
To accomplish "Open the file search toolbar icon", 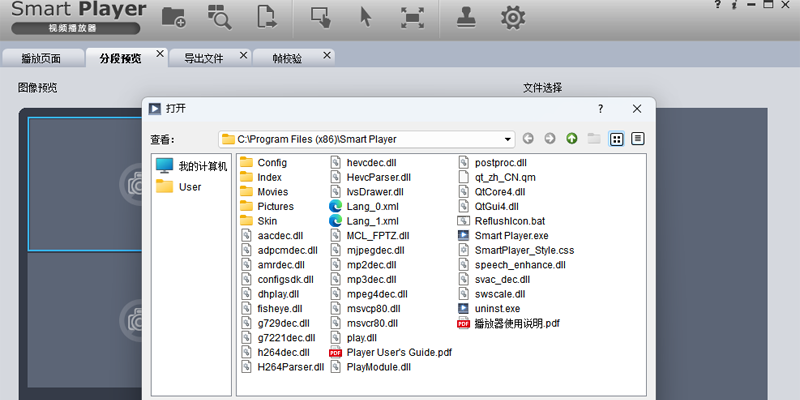I will coord(220,17).
